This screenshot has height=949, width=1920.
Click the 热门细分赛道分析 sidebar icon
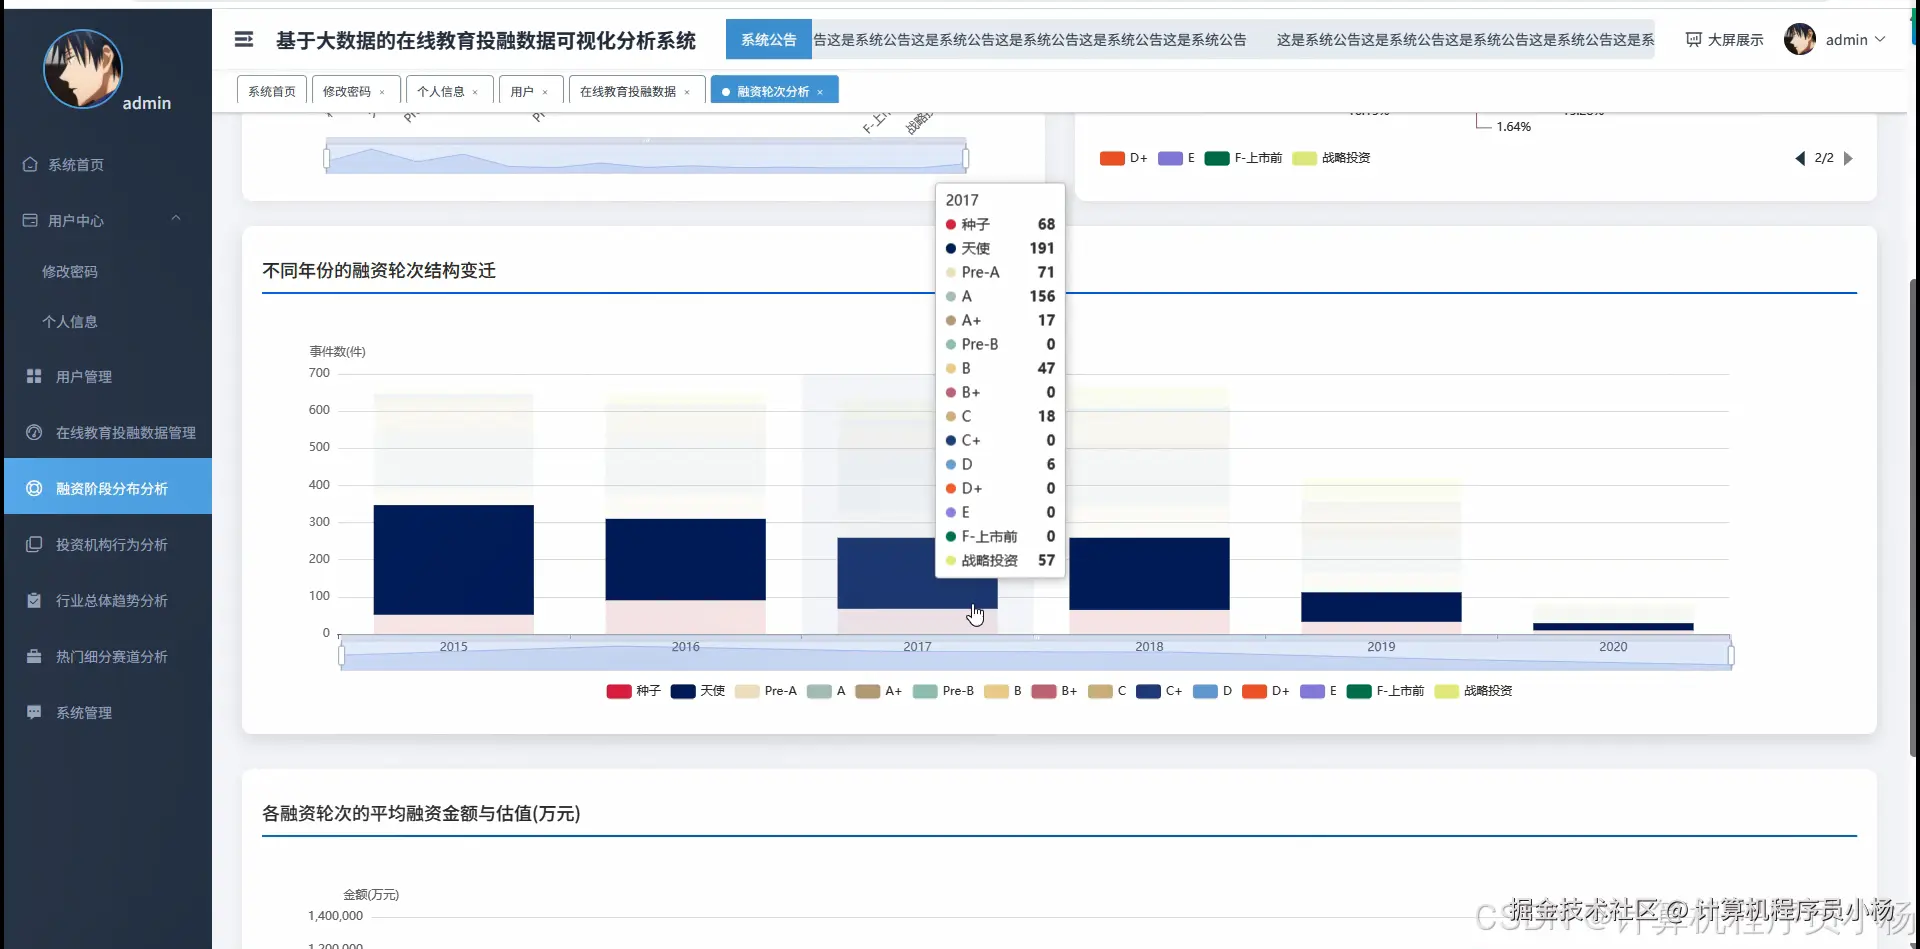coord(34,657)
